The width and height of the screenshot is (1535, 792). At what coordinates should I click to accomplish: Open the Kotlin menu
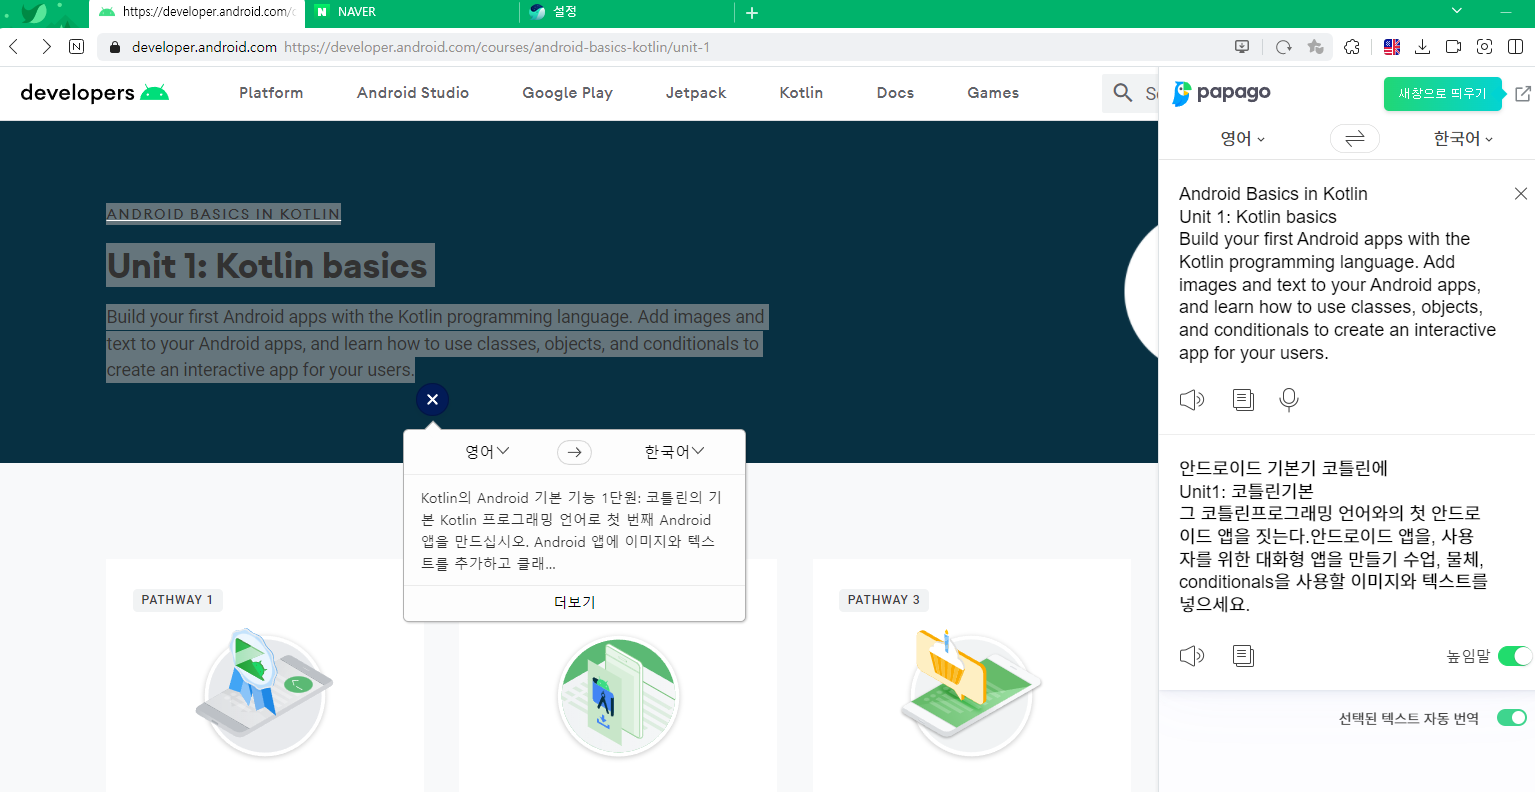coord(801,93)
